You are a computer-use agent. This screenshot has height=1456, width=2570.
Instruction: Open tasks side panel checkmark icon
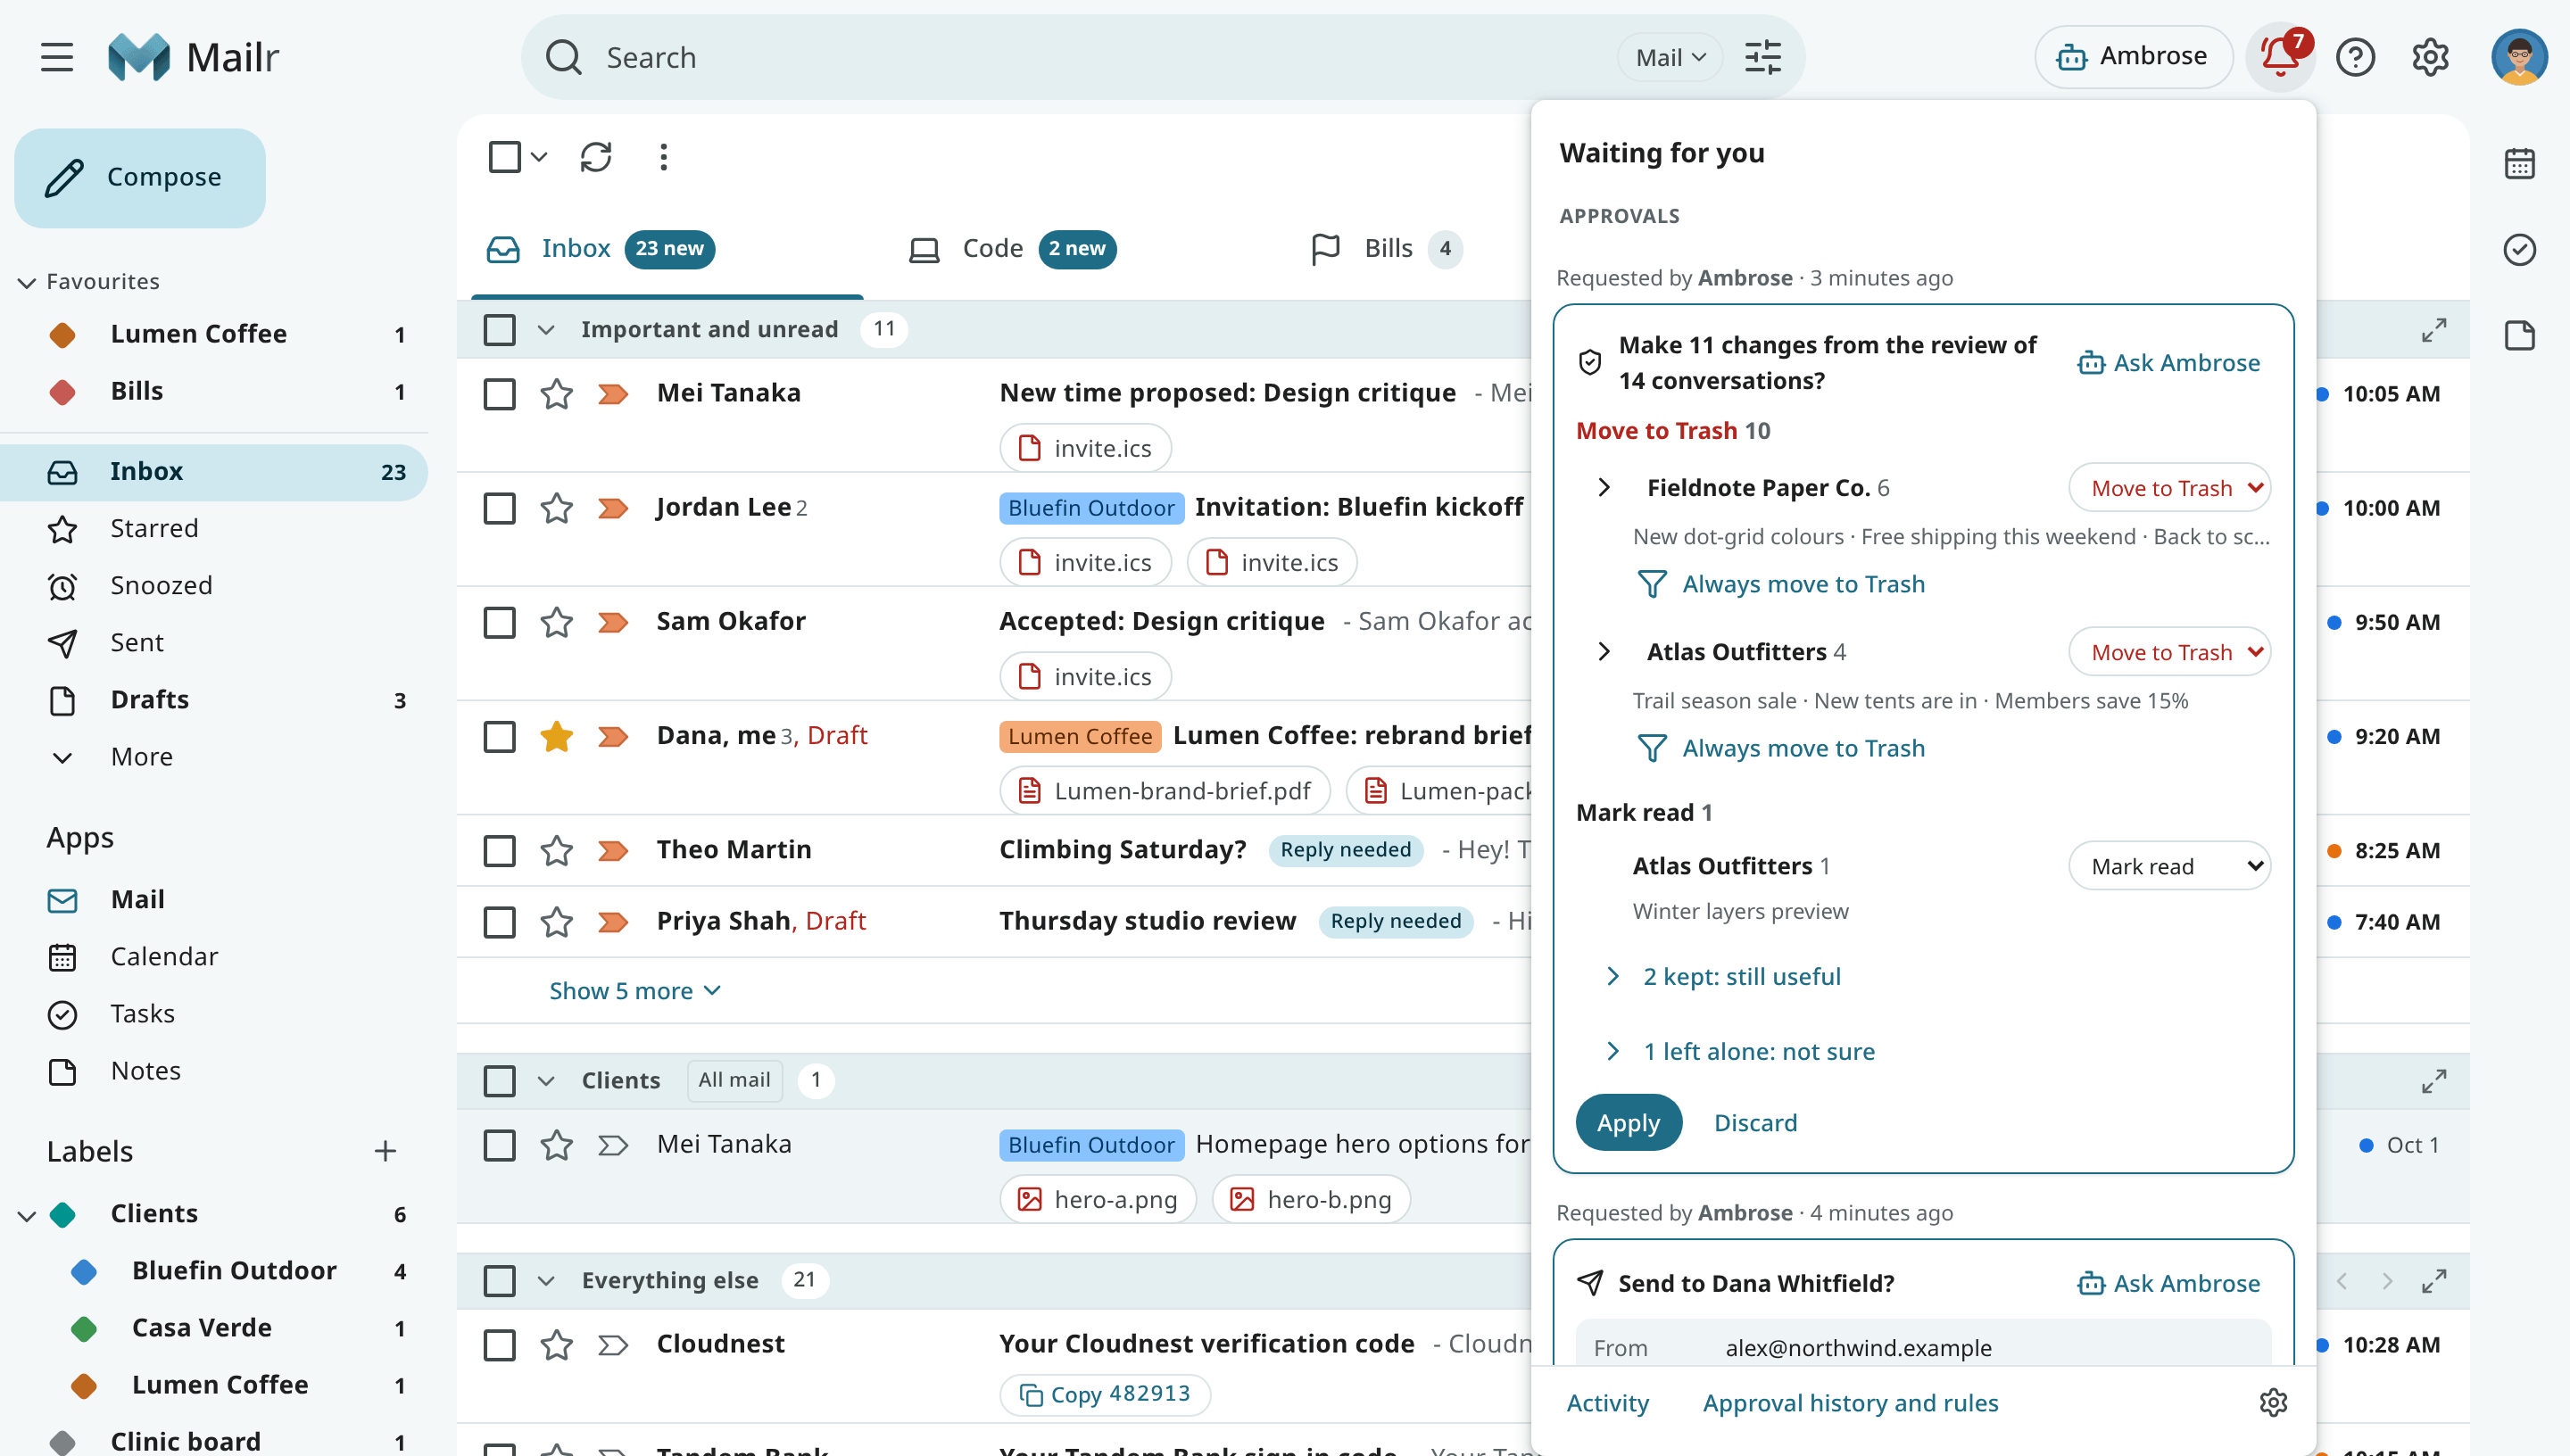(2519, 249)
